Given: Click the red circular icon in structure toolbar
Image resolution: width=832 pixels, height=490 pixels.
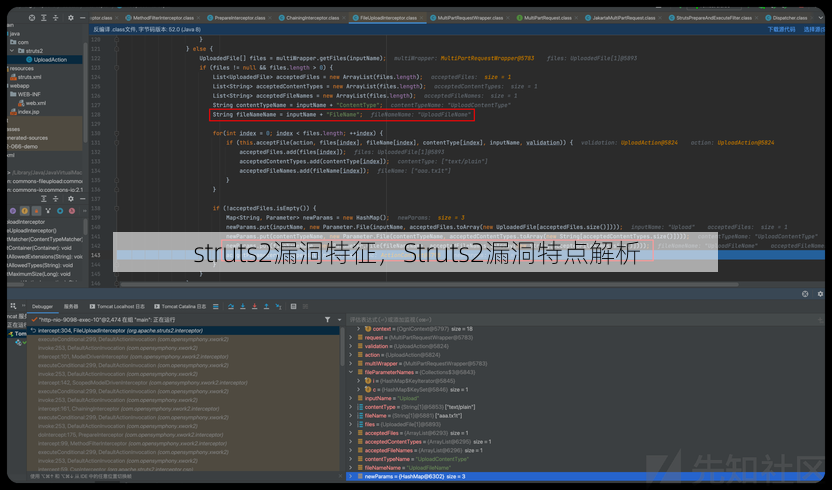Looking at the screenshot, I should (72, 211).
